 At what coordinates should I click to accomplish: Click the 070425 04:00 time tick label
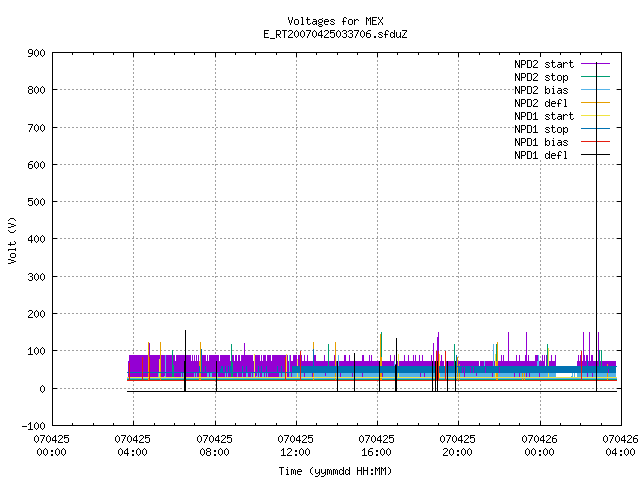coord(133,446)
